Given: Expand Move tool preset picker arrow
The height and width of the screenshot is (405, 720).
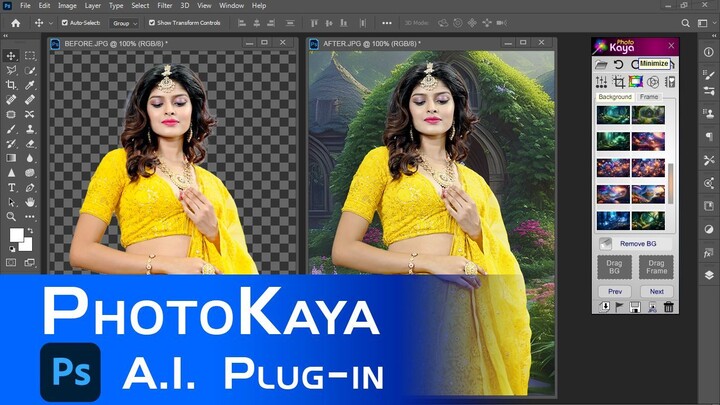Looking at the screenshot, I should pyautogui.click(x=51, y=23).
